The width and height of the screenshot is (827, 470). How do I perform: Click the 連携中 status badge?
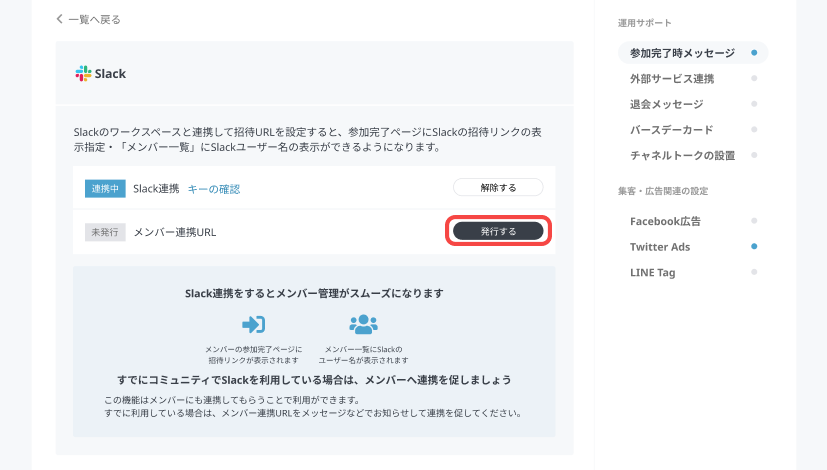pos(105,188)
